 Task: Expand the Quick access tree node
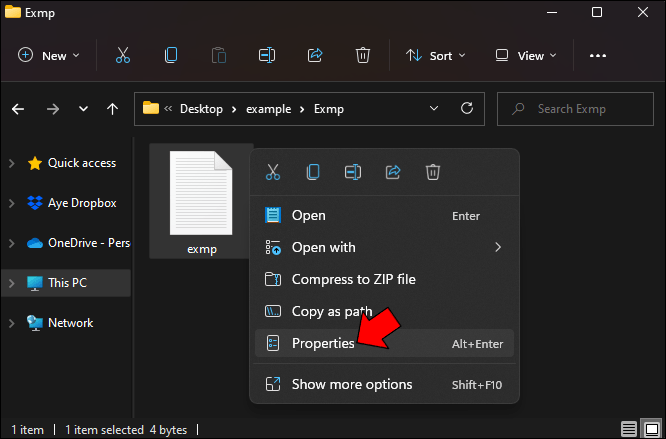[x=12, y=163]
